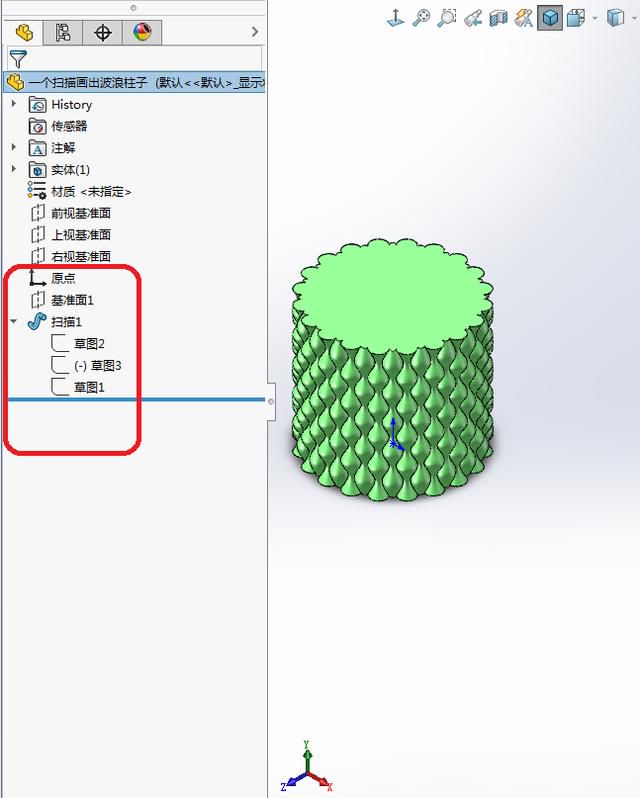Click the 材质 material icon
The width and height of the screenshot is (640, 798).
[37, 191]
